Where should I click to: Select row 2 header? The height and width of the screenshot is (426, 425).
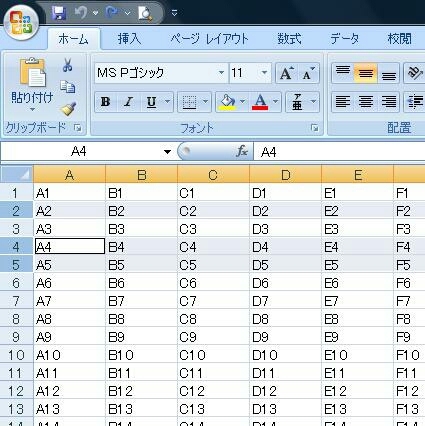[x=16, y=211]
